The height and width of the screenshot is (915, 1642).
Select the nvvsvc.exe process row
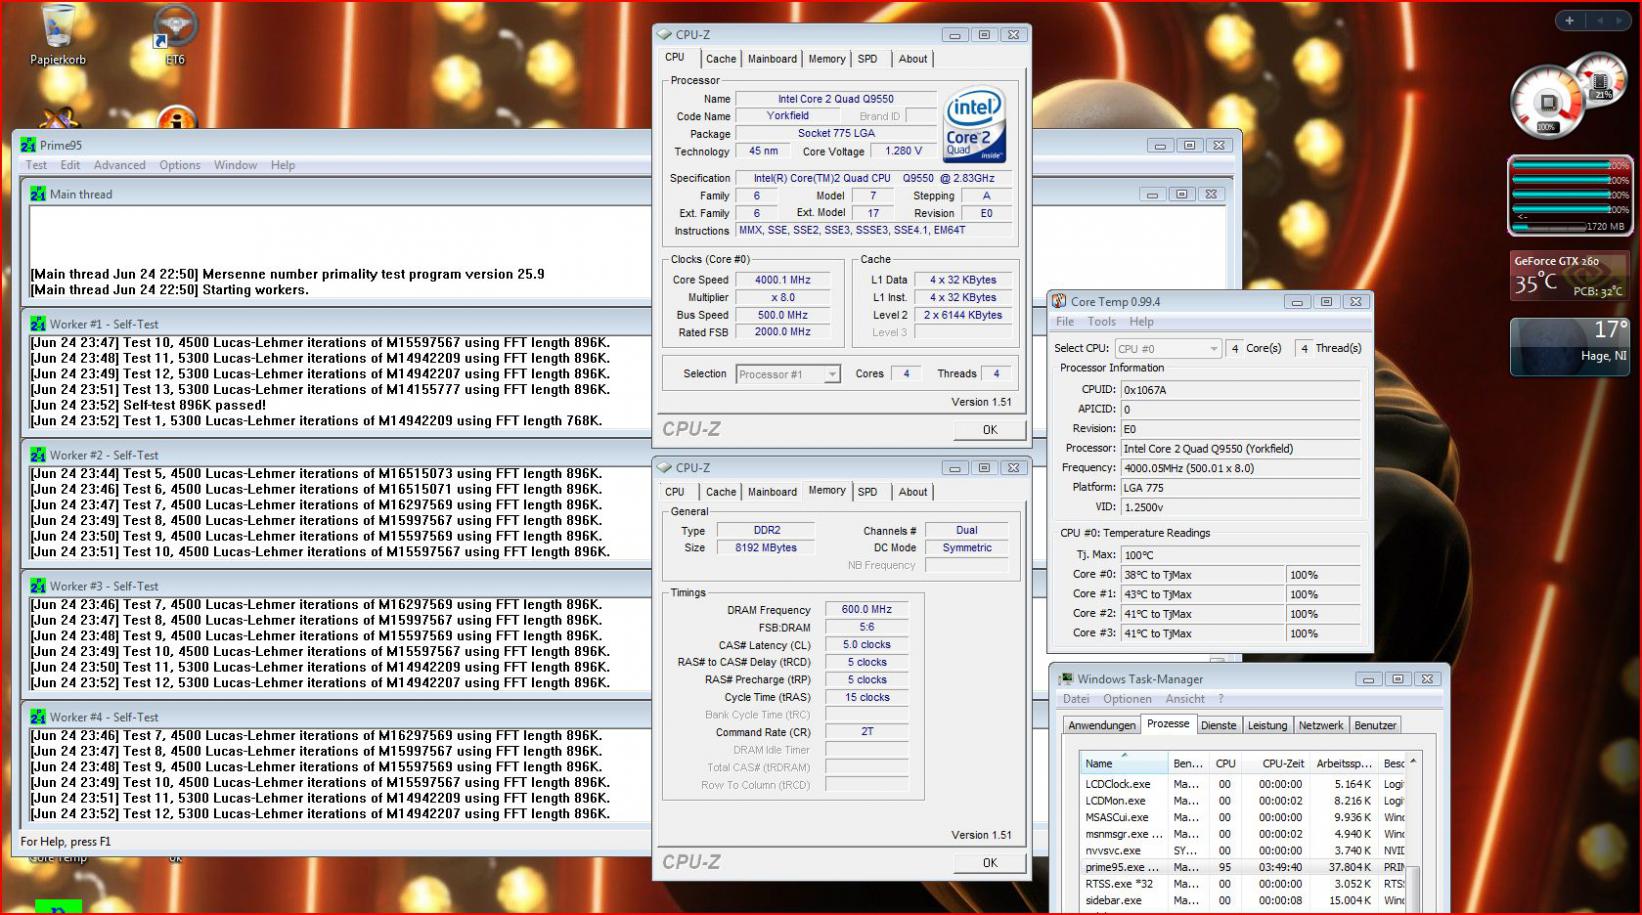tap(1243, 850)
